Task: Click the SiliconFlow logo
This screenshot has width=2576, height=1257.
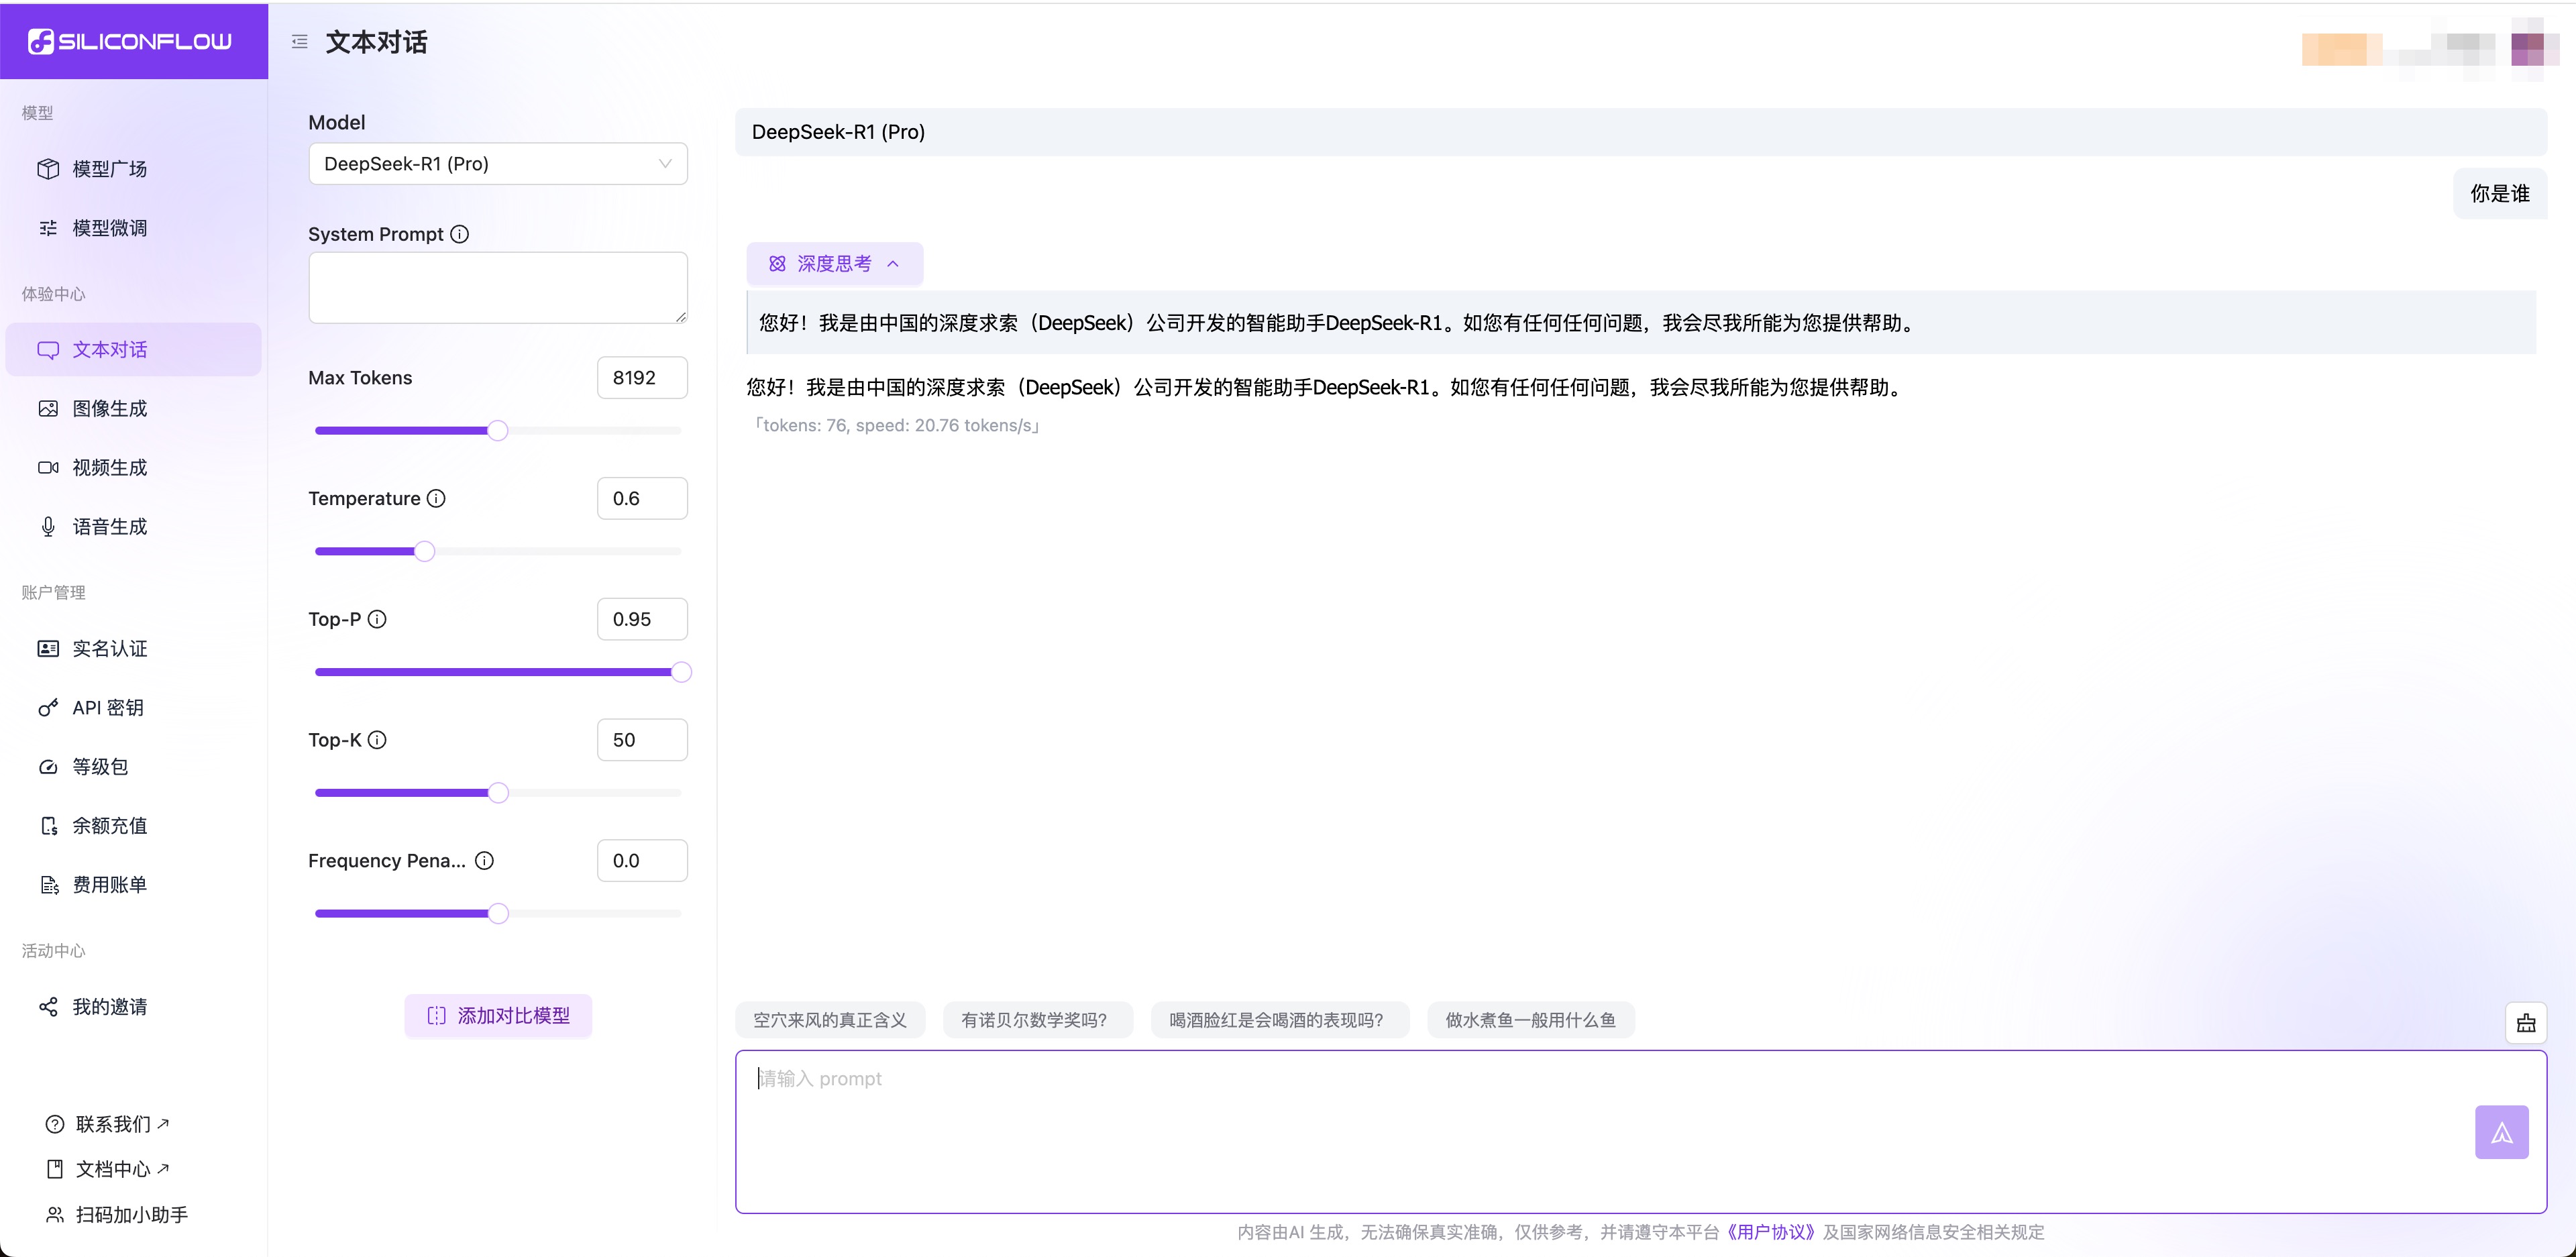Action: (x=131, y=41)
